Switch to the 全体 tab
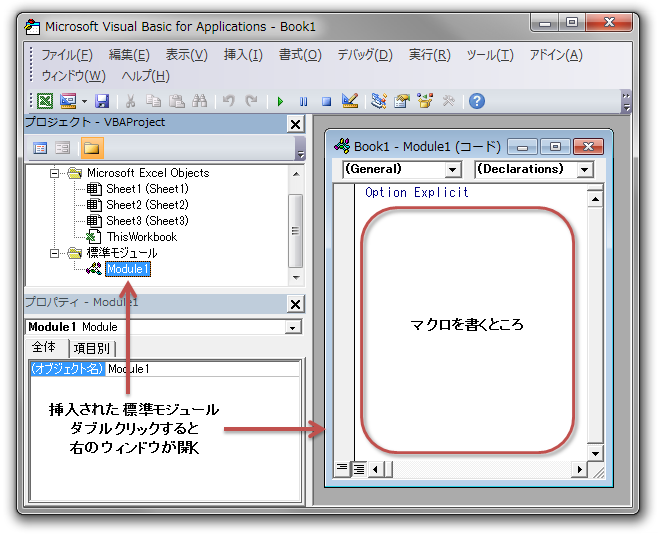This screenshot has width=658, height=534. pyautogui.click(x=44, y=347)
